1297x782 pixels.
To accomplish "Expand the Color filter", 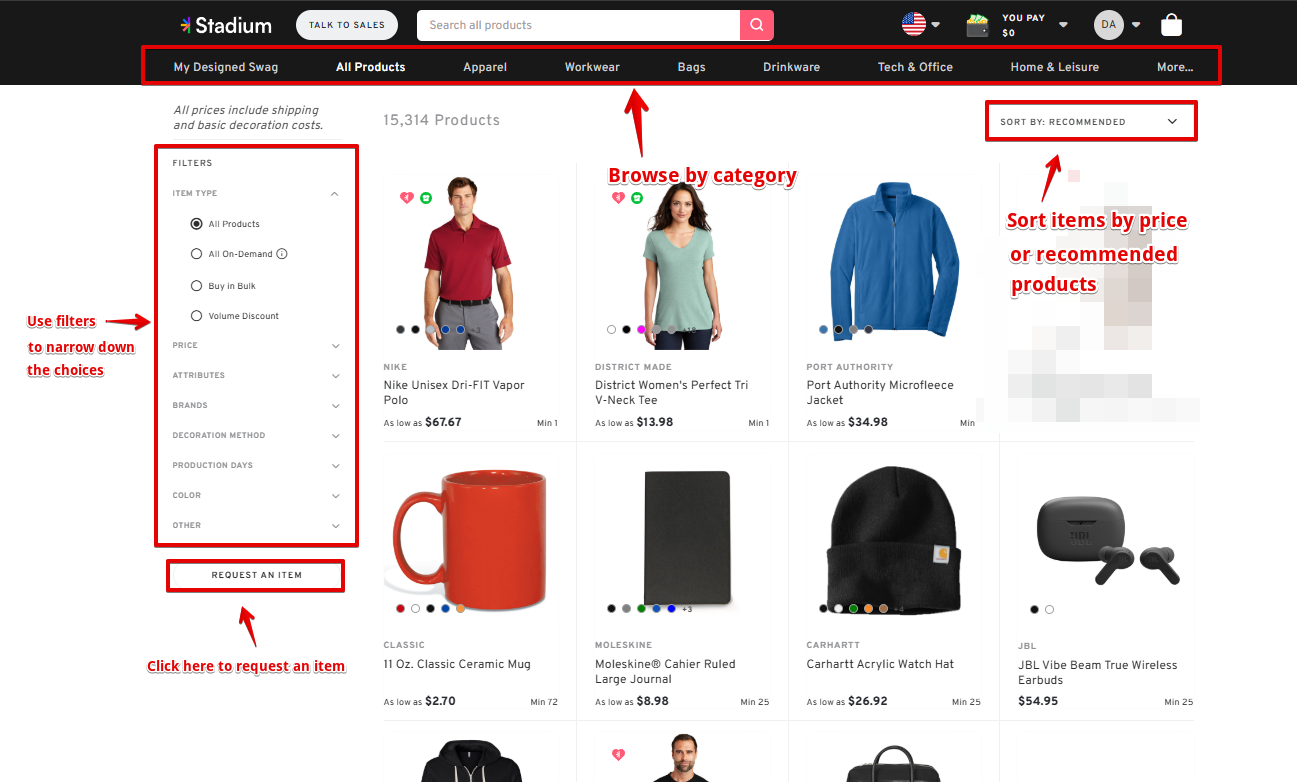I will [256, 495].
